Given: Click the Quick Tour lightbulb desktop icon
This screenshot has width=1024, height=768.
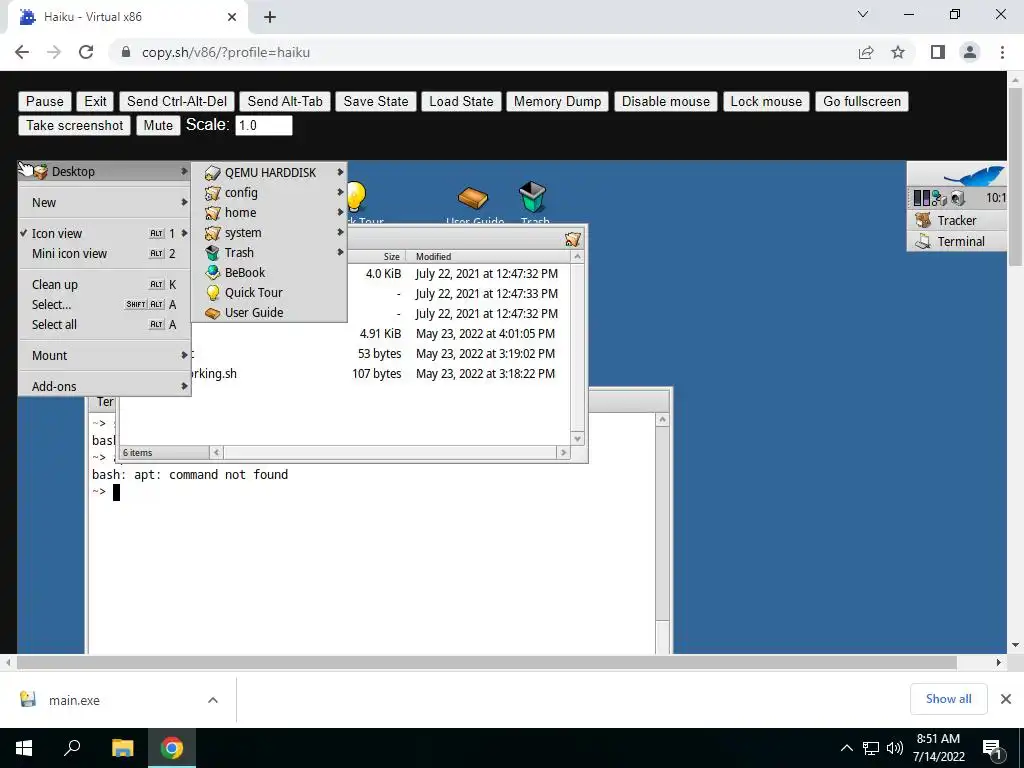Looking at the screenshot, I should [x=357, y=197].
